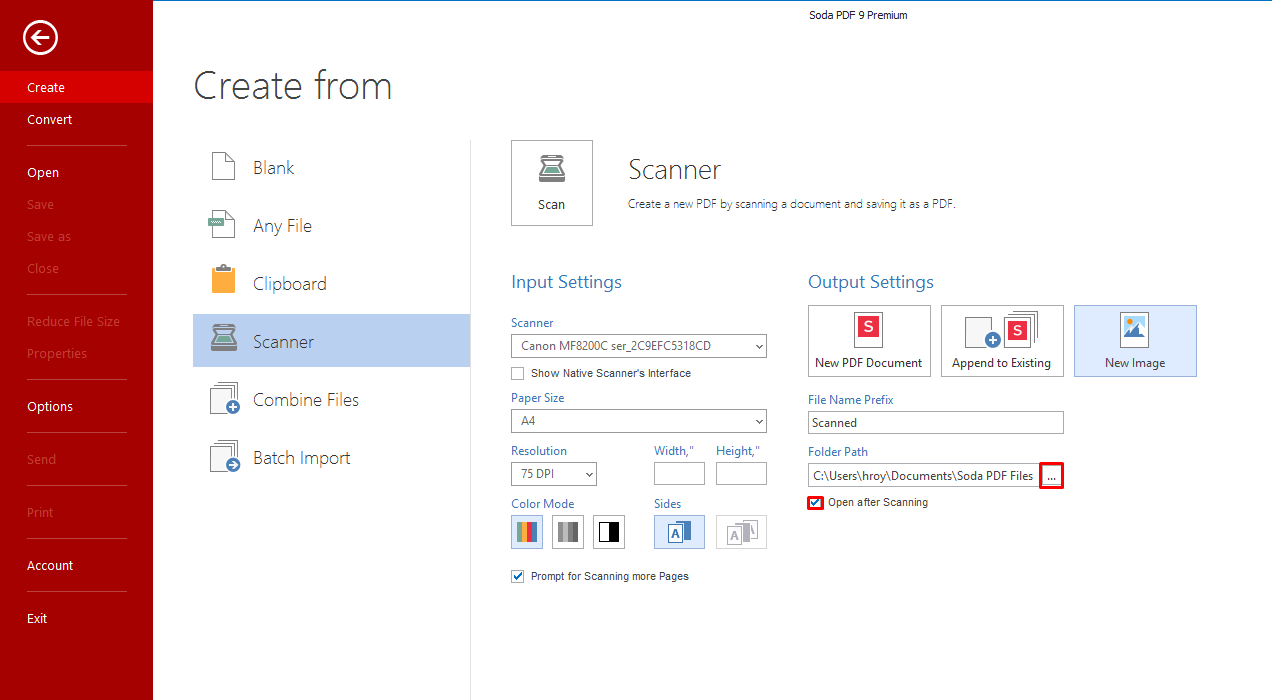Enable Show Native Scanner's Interface
The width and height of the screenshot is (1272, 700).
click(518, 374)
